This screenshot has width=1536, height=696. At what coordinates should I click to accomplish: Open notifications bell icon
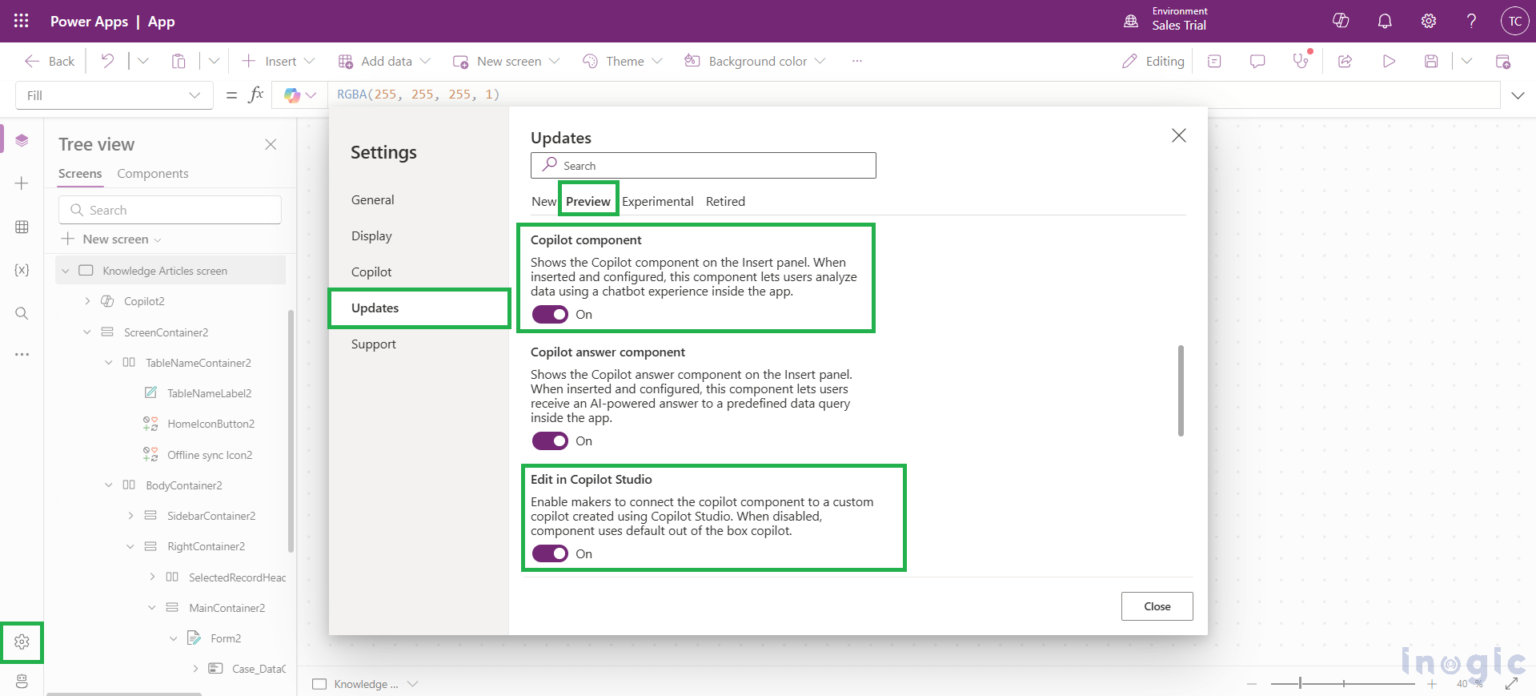1385,21
